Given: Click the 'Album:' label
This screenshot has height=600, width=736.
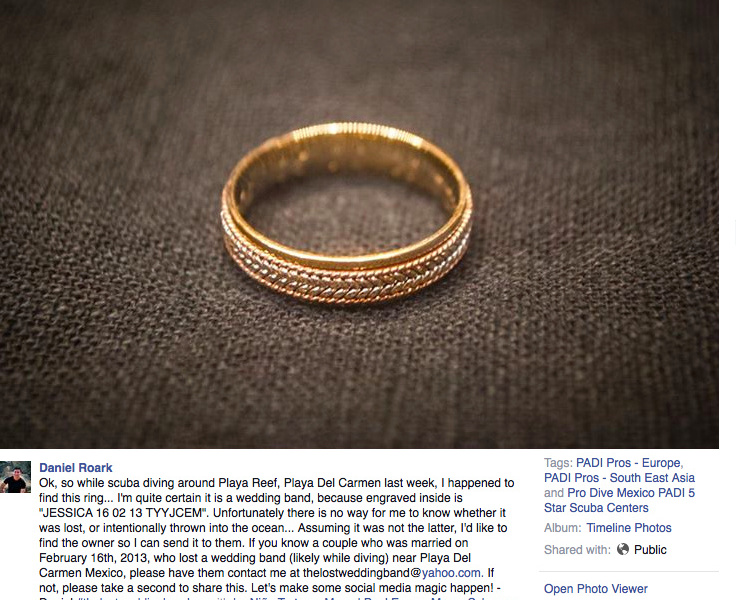Looking at the screenshot, I should coord(562,528).
